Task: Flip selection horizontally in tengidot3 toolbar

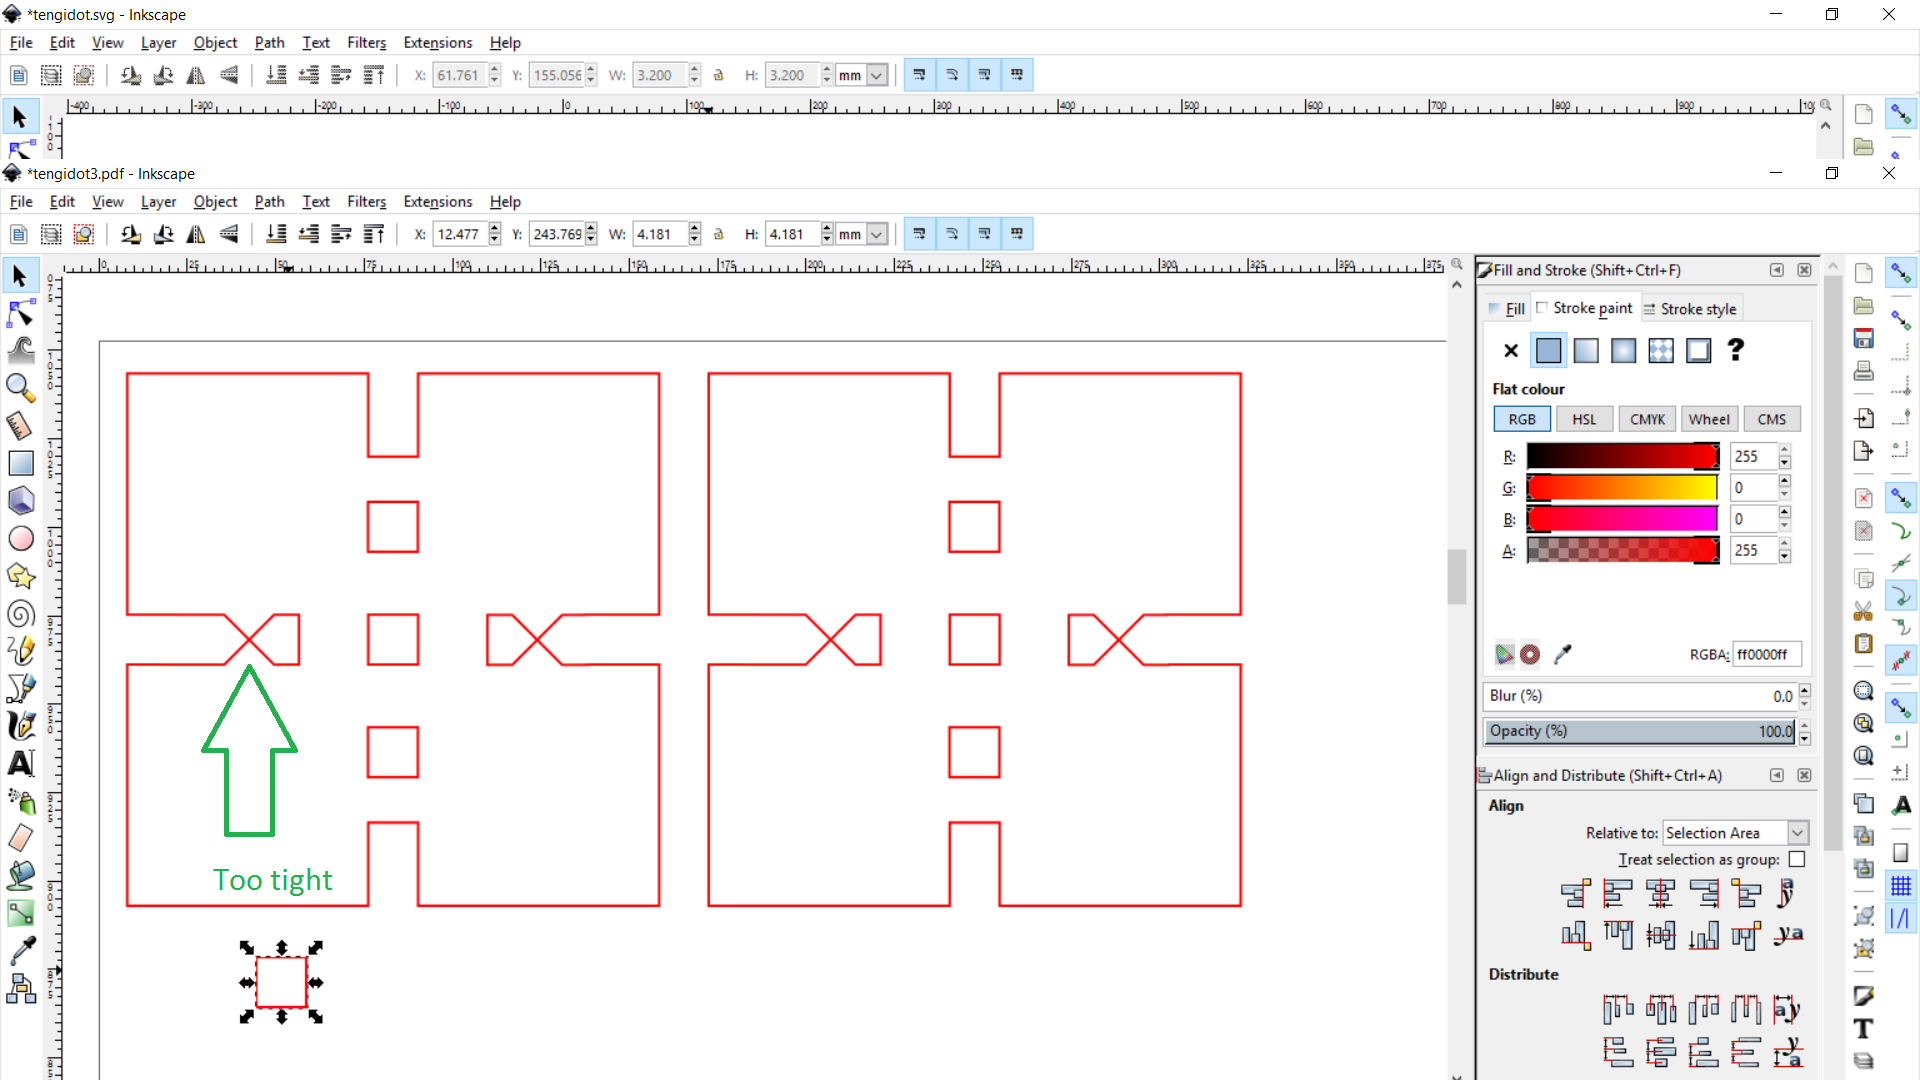Action: click(196, 234)
